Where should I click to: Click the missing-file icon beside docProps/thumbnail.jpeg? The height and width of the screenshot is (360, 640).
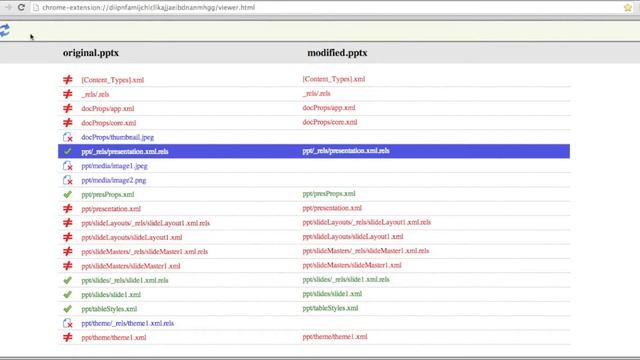(x=68, y=137)
